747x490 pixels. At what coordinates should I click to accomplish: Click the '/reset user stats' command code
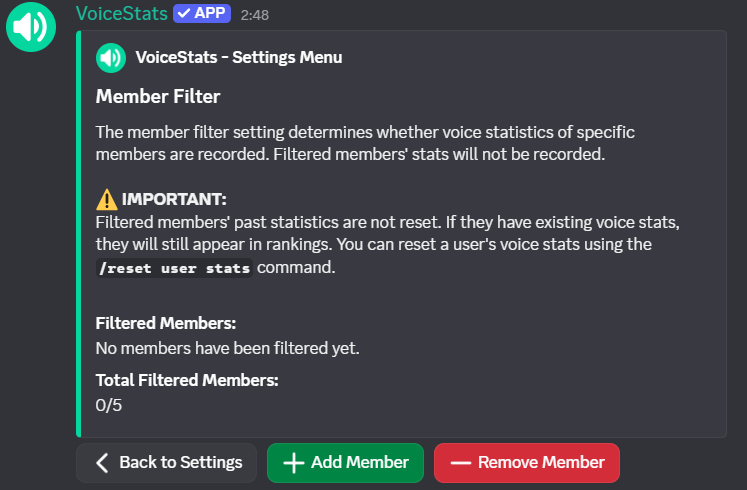coord(174,269)
